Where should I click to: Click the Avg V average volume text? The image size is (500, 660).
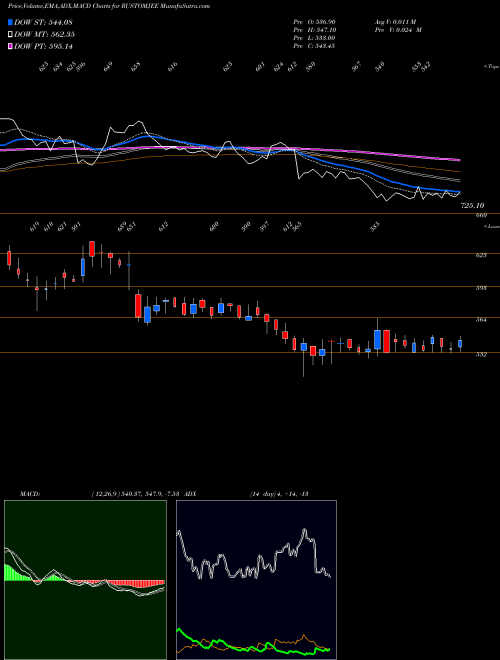point(395,22)
